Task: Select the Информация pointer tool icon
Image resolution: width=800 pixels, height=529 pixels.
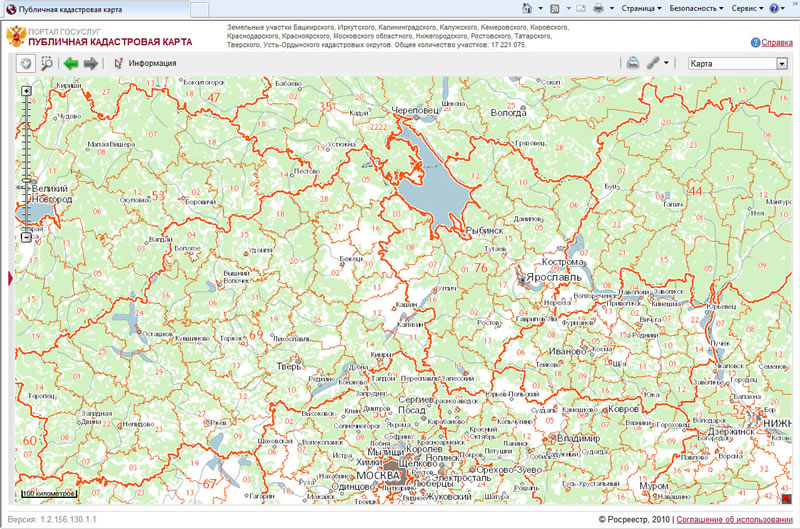Action: (118, 63)
